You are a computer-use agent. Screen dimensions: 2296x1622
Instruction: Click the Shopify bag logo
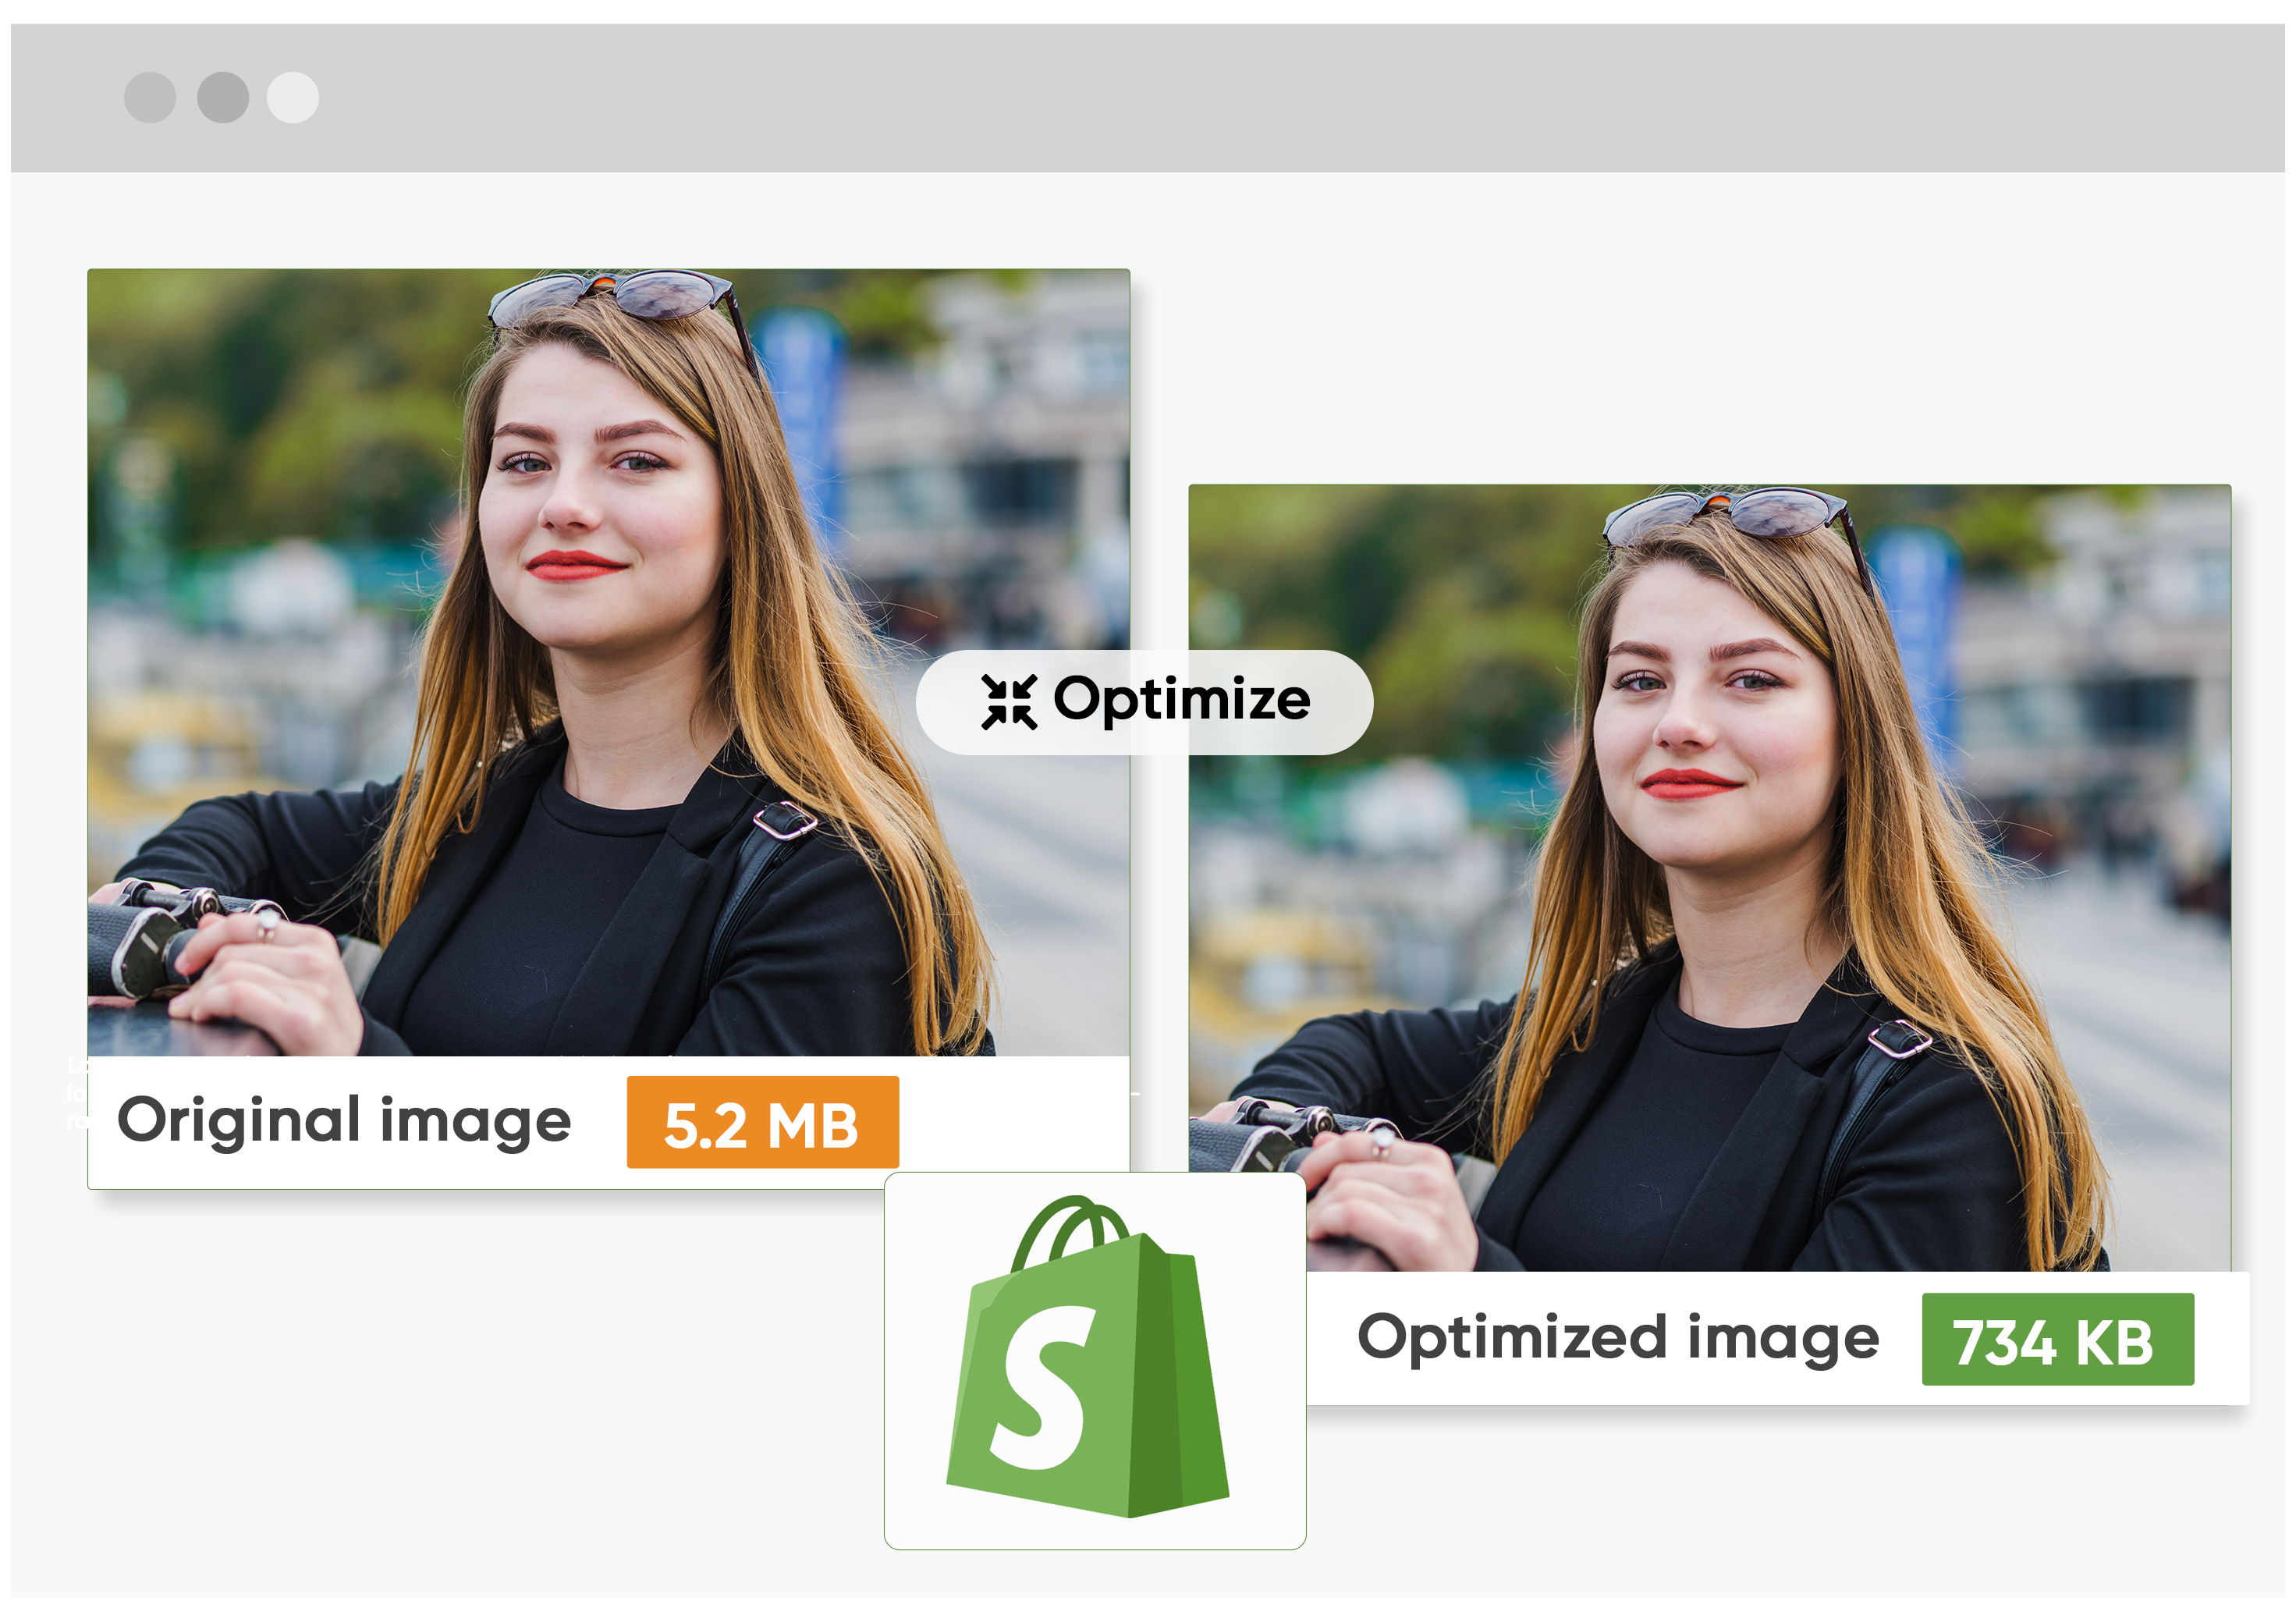(x=1090, y=1360)
